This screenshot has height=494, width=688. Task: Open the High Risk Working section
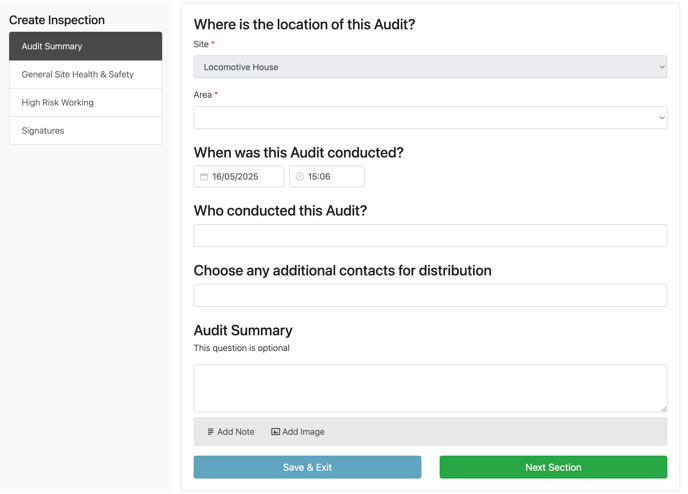coord(86,103)
